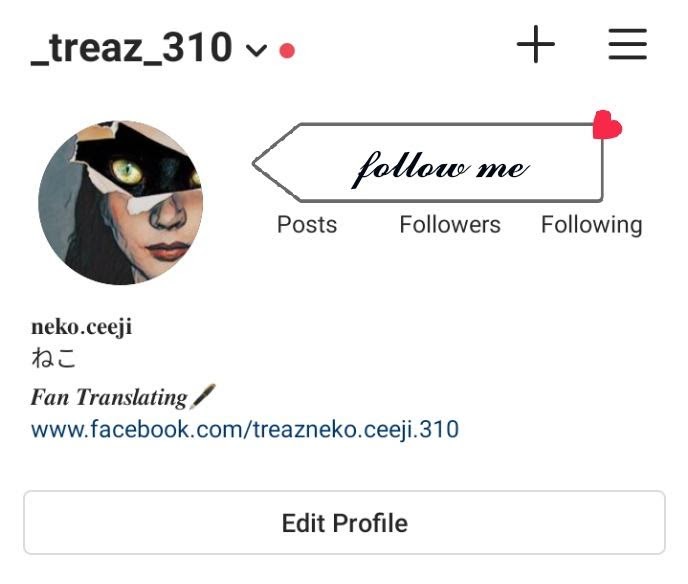Click the red notification dot
Screen dimensions: 688x584
tap(287, 50)
